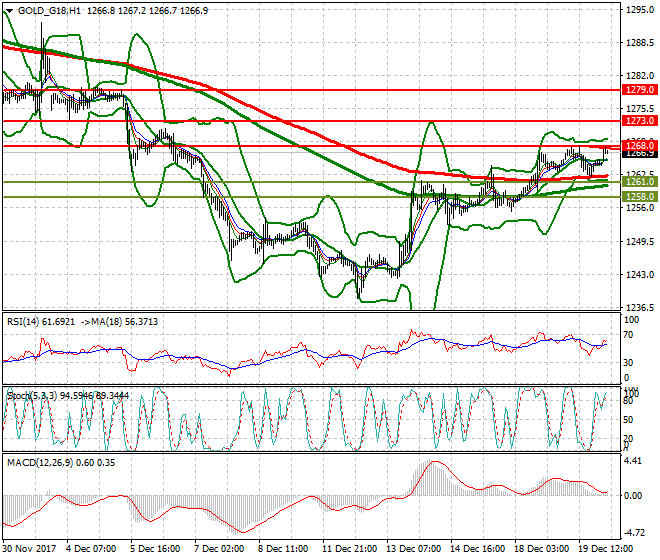This screenshot has width=660, height=560.
Task: Click the 19 Dec 12:00 time label
Action: click(602, 549)
